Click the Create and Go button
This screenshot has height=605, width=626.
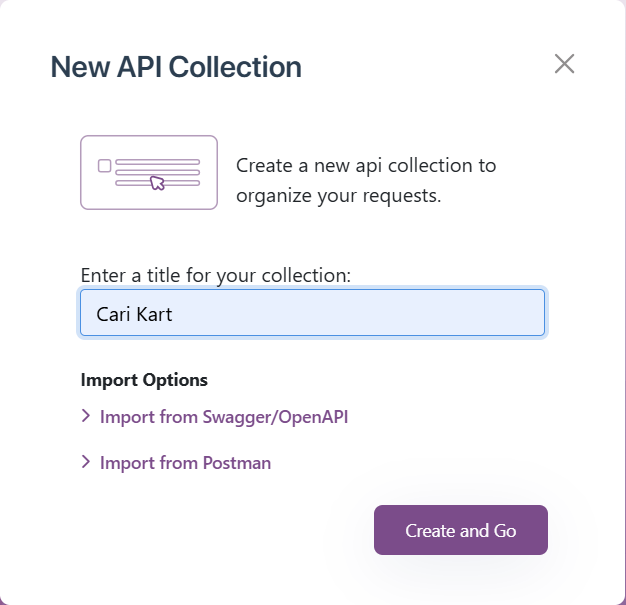[461, 530]
